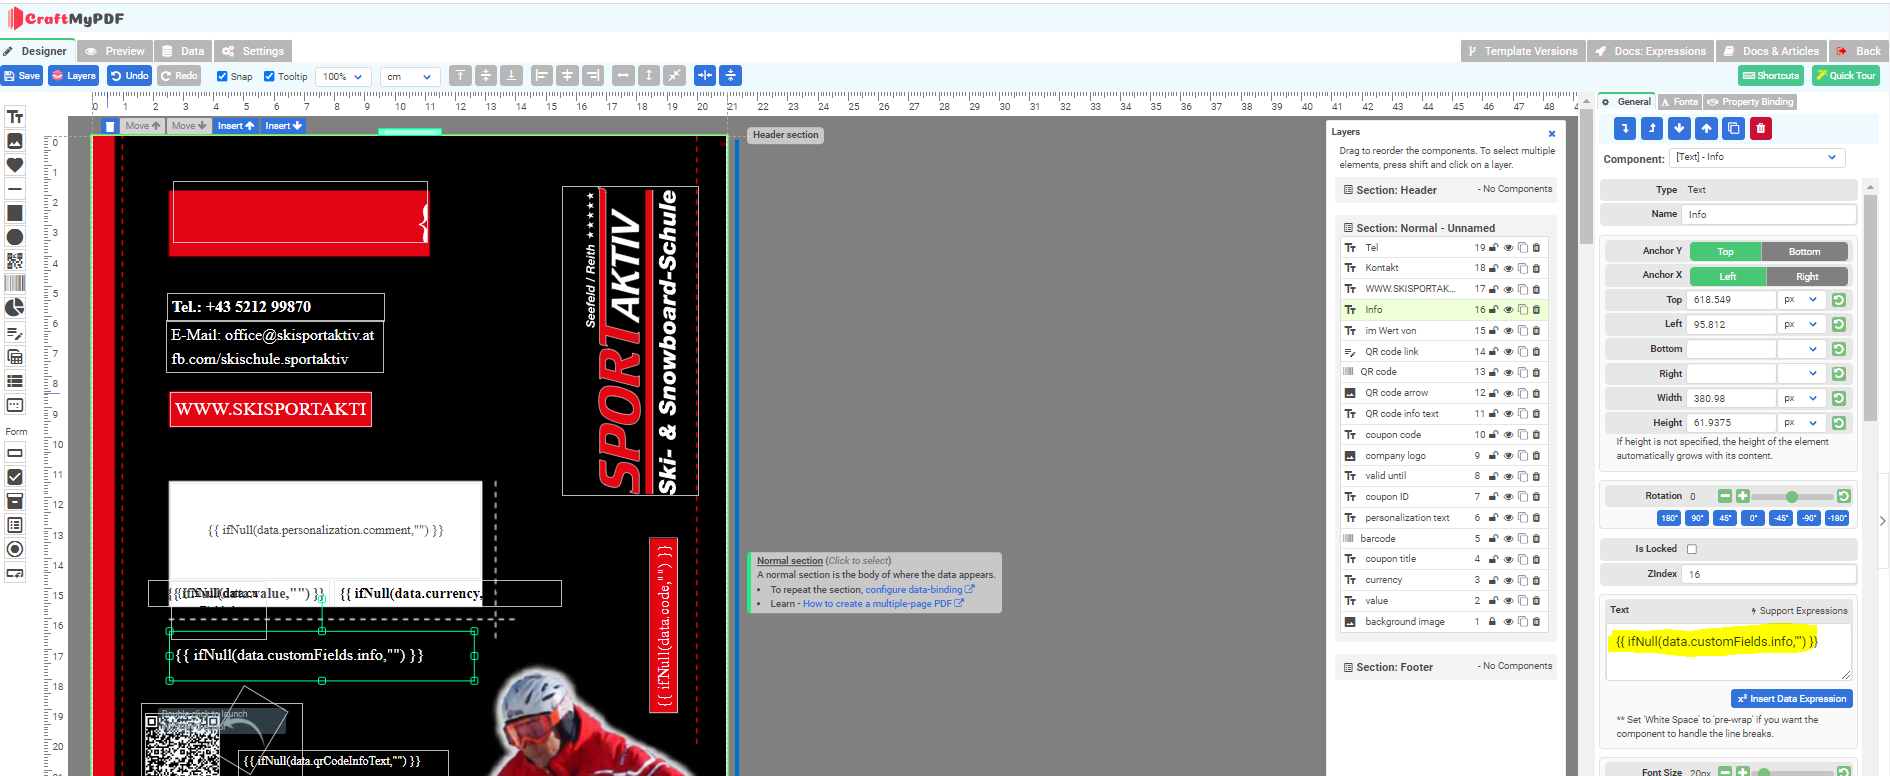Delete the Tel layer via trash icon
This screenshot has height=776, width=1890.
pos(1536,248)
